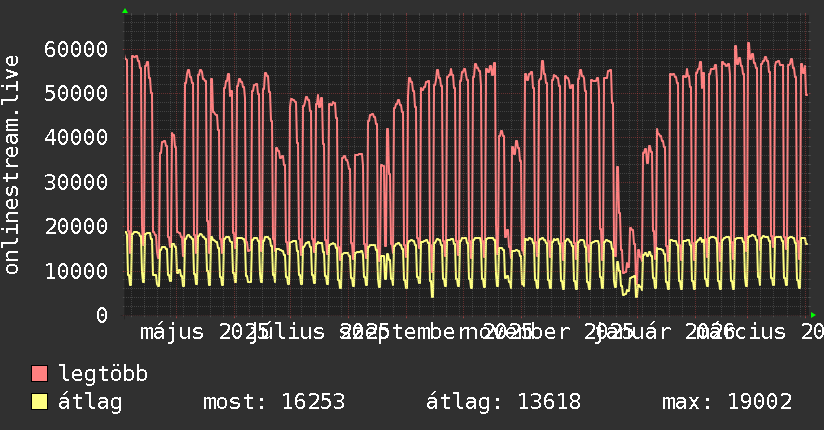Click the 40000 y-axis label

click(76, 138)
